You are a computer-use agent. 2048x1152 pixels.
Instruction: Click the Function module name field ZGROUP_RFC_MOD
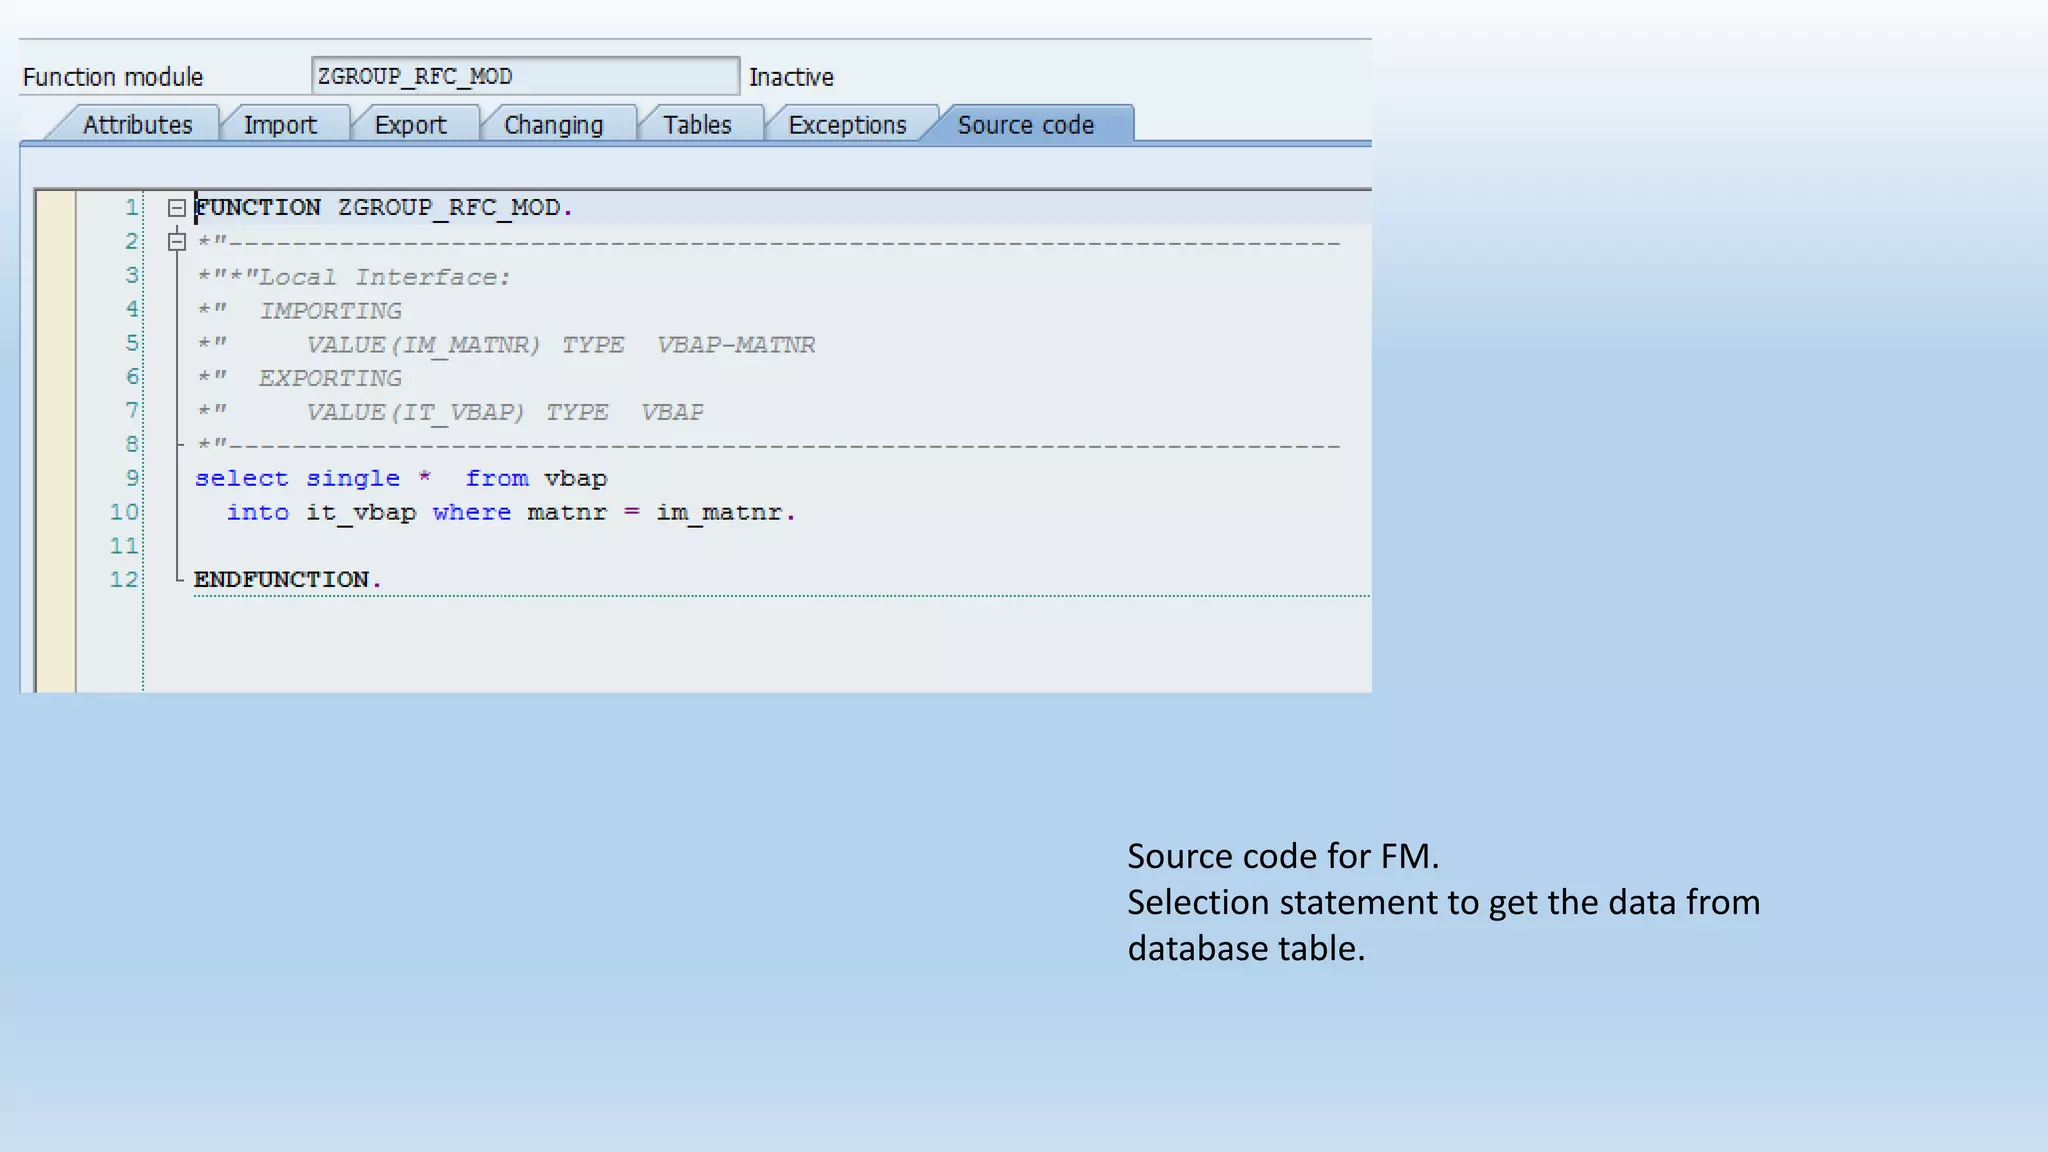pos(525,76)
